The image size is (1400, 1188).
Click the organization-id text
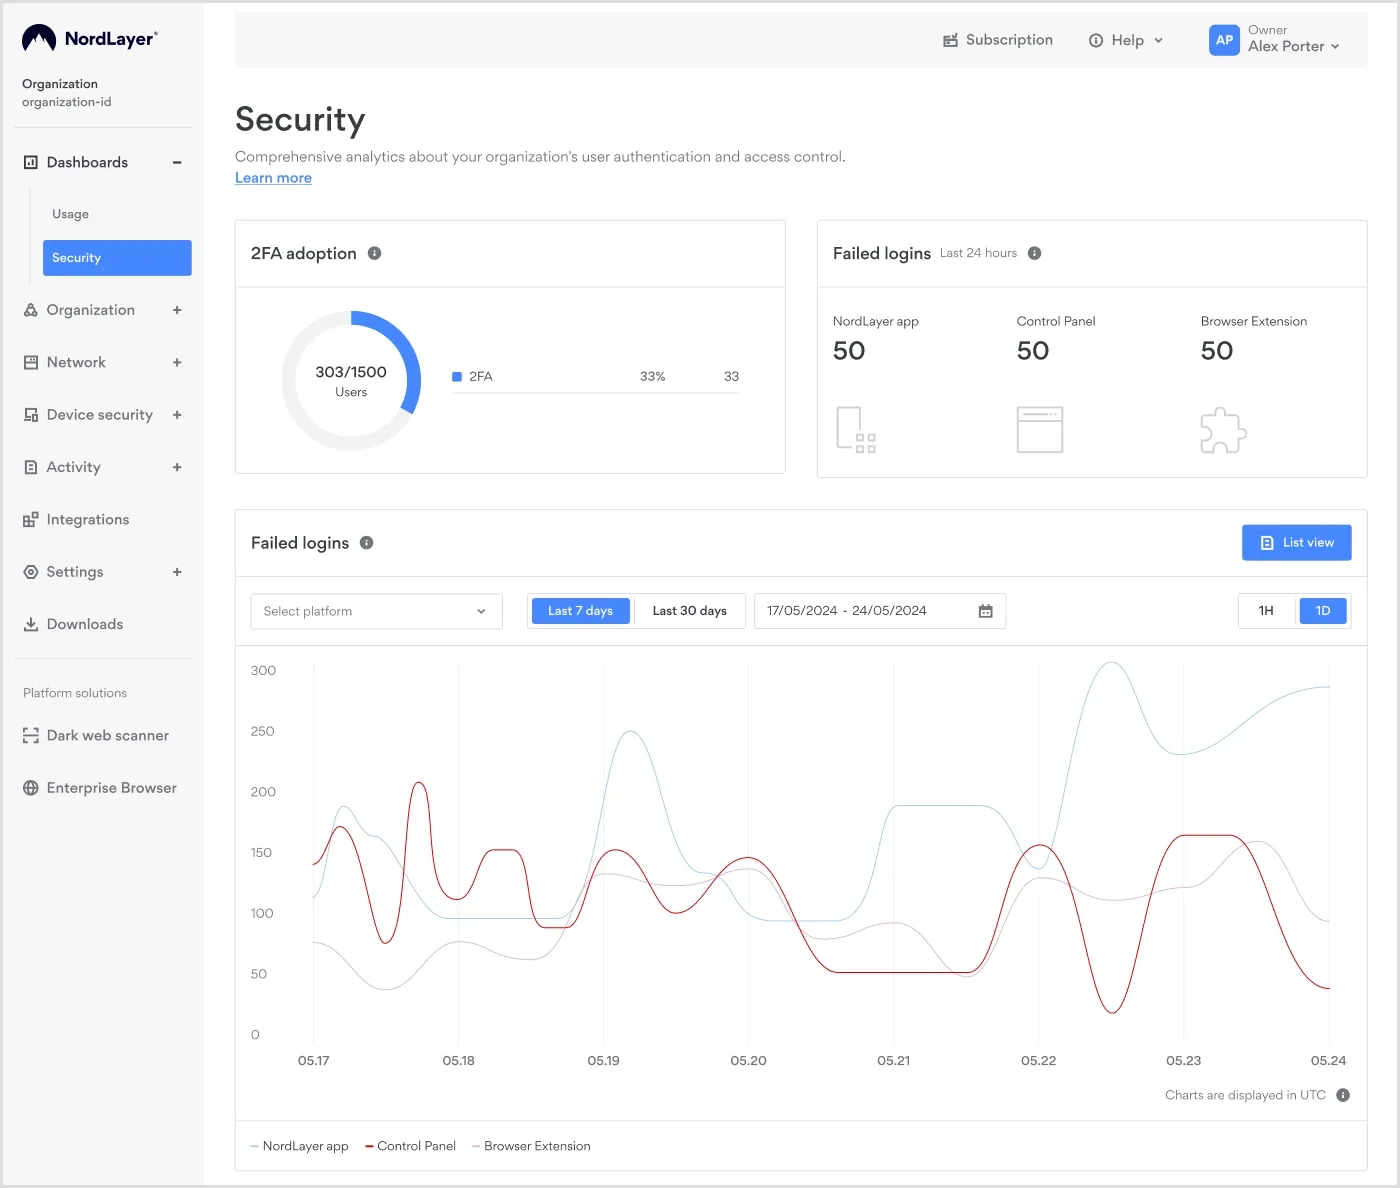coord(67,102)
